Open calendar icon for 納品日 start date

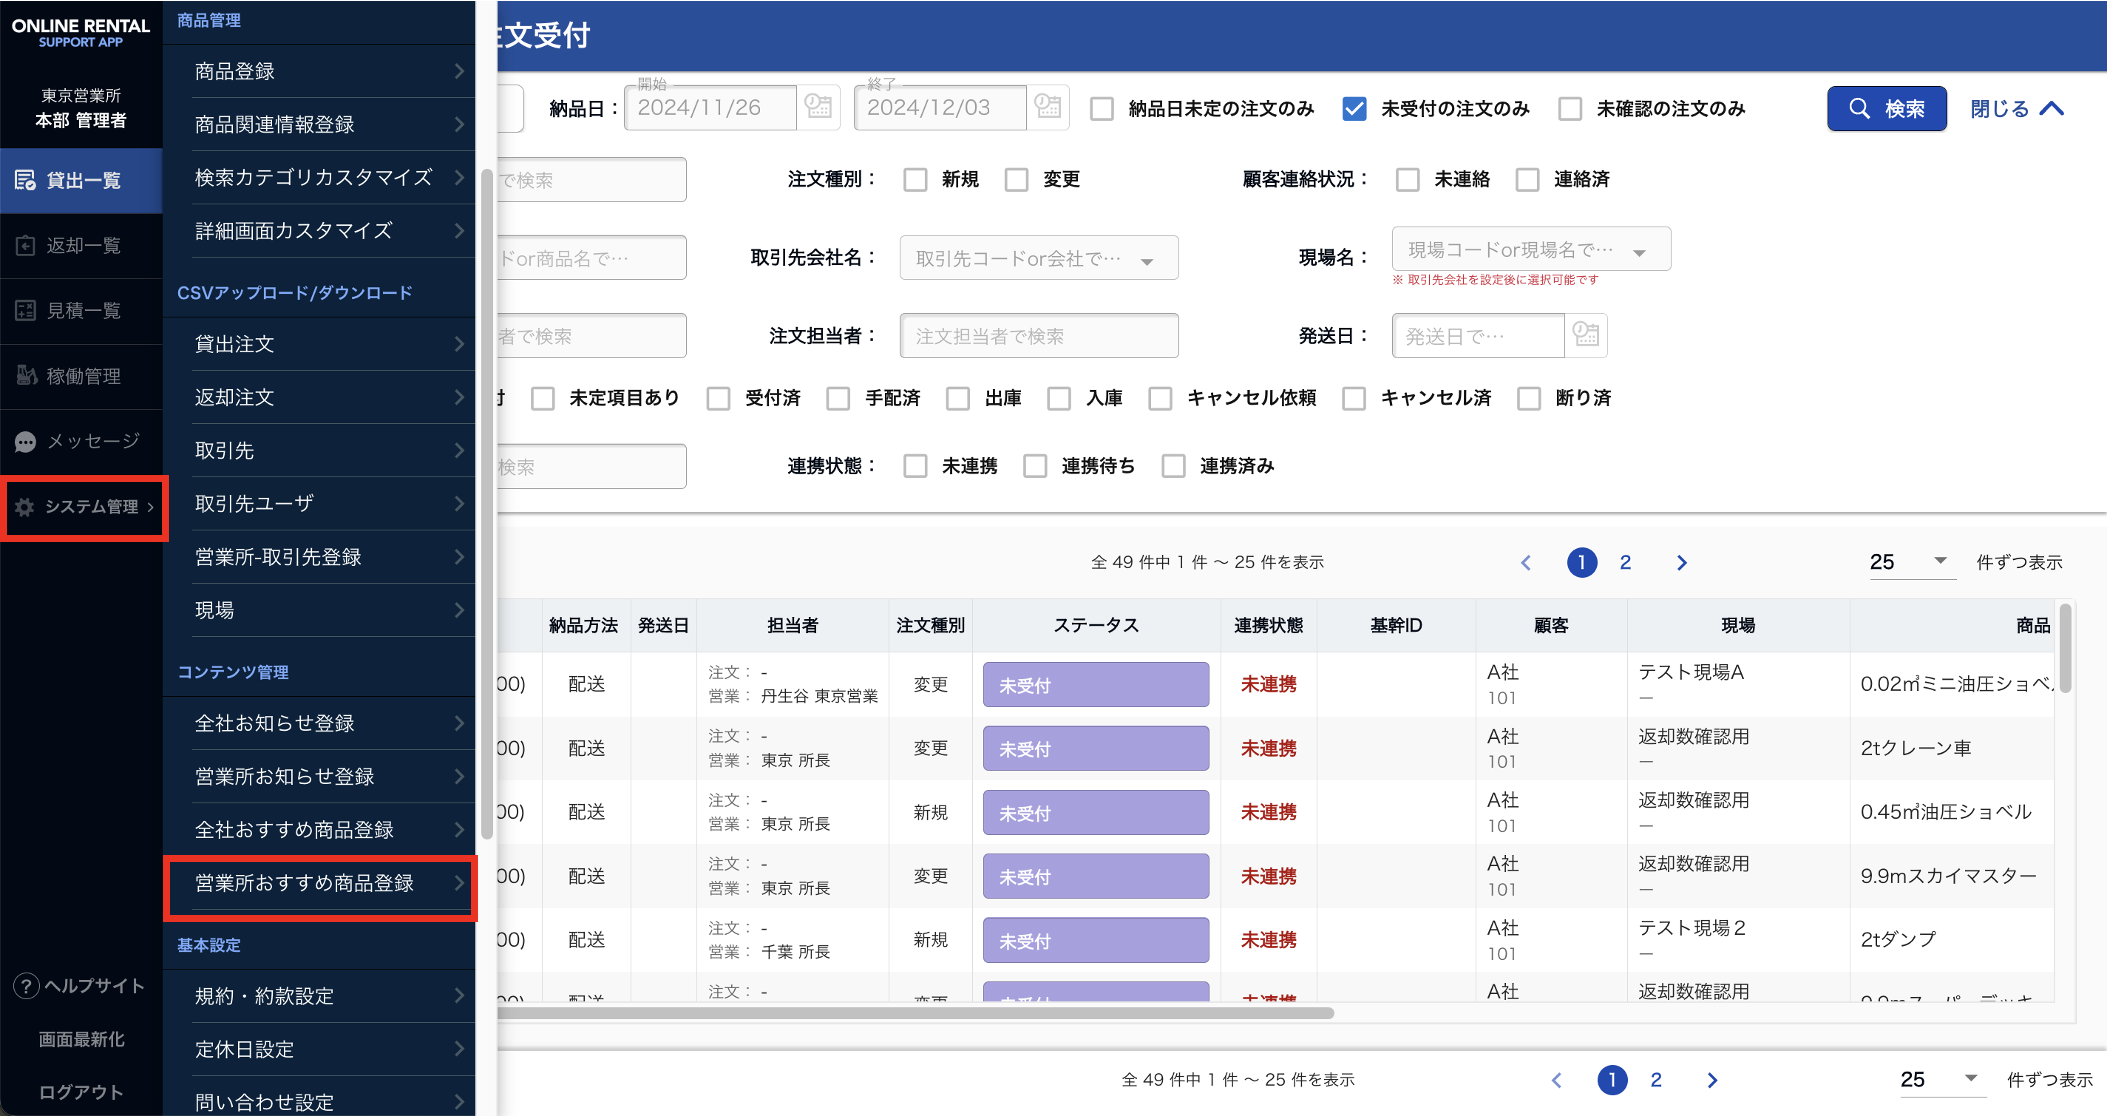(x=819, y=107)
